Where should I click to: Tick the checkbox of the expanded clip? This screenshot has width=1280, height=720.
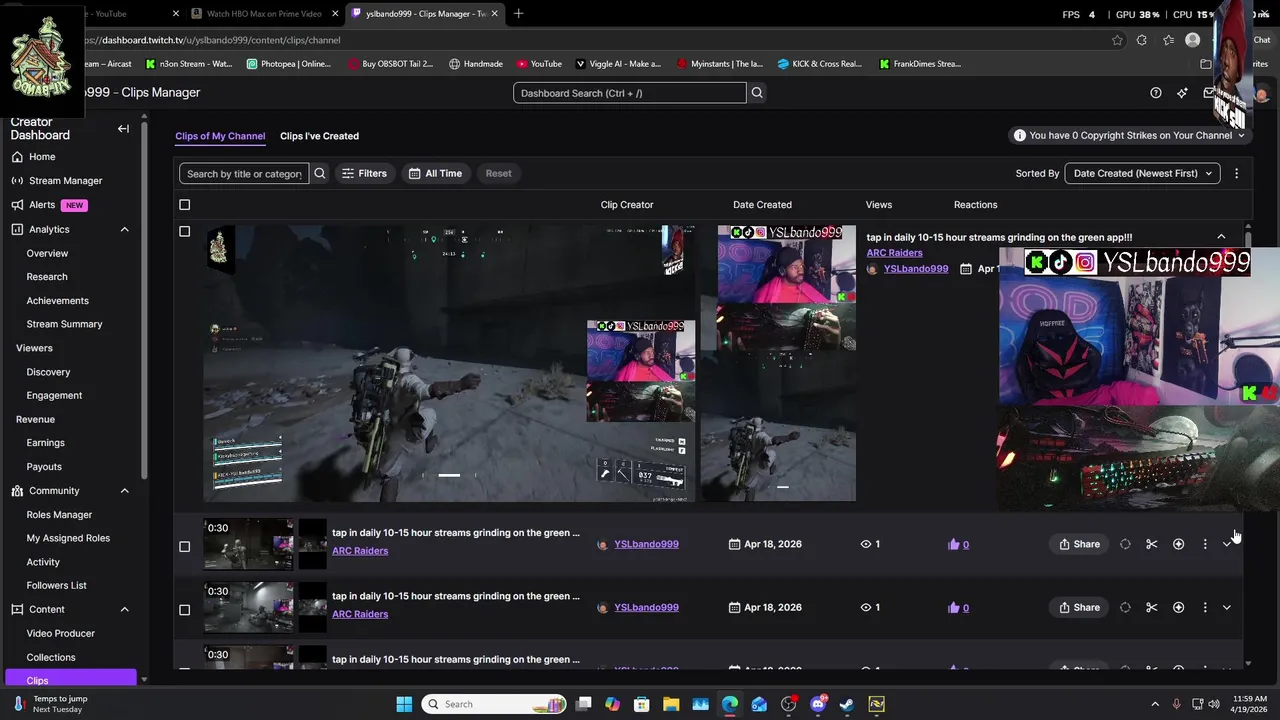click(x=184, y=232)
